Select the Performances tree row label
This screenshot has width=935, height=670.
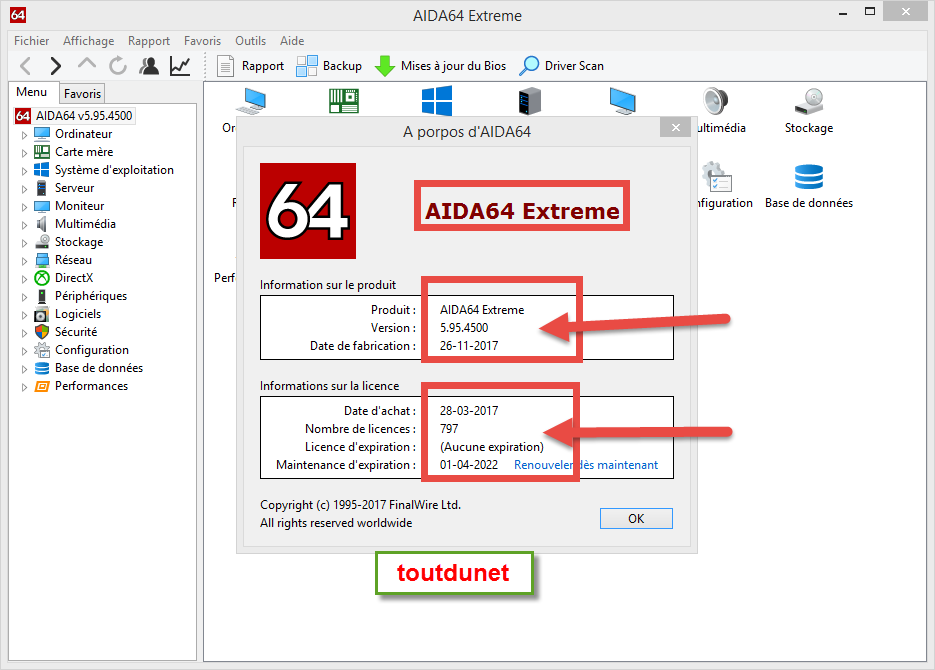(x=91, y=386)
